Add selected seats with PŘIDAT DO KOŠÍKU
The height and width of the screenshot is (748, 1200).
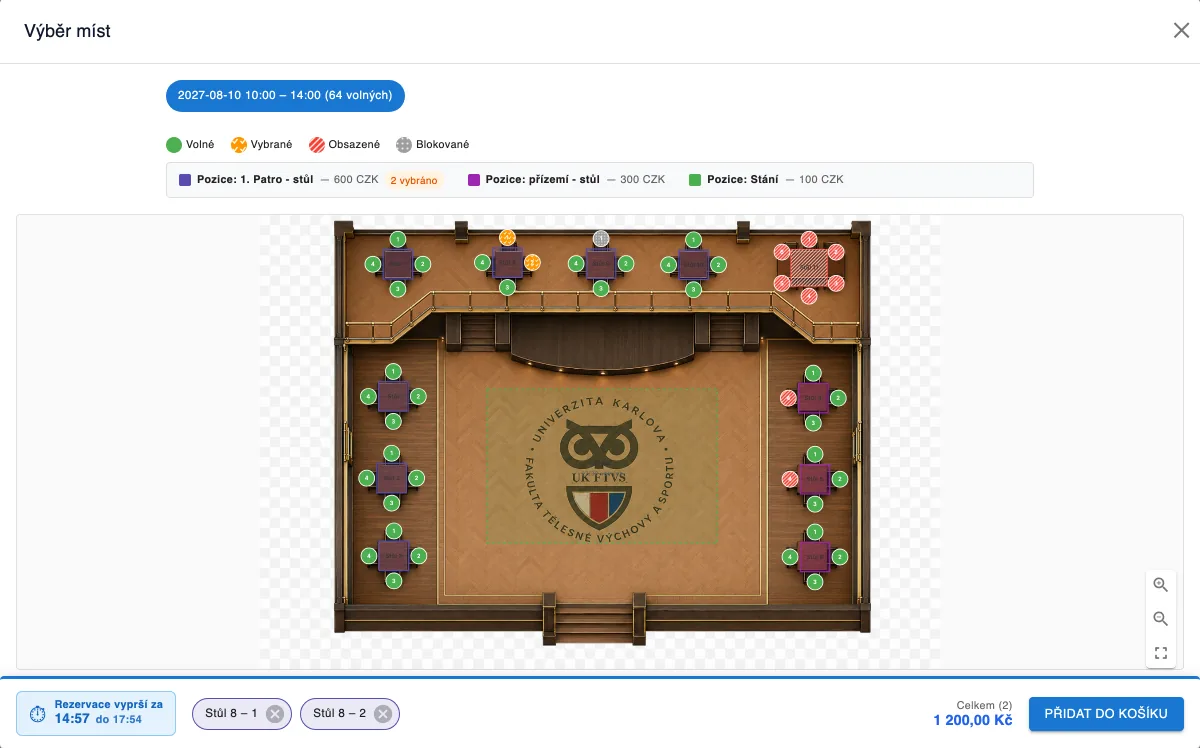[x=1106, y=714]
